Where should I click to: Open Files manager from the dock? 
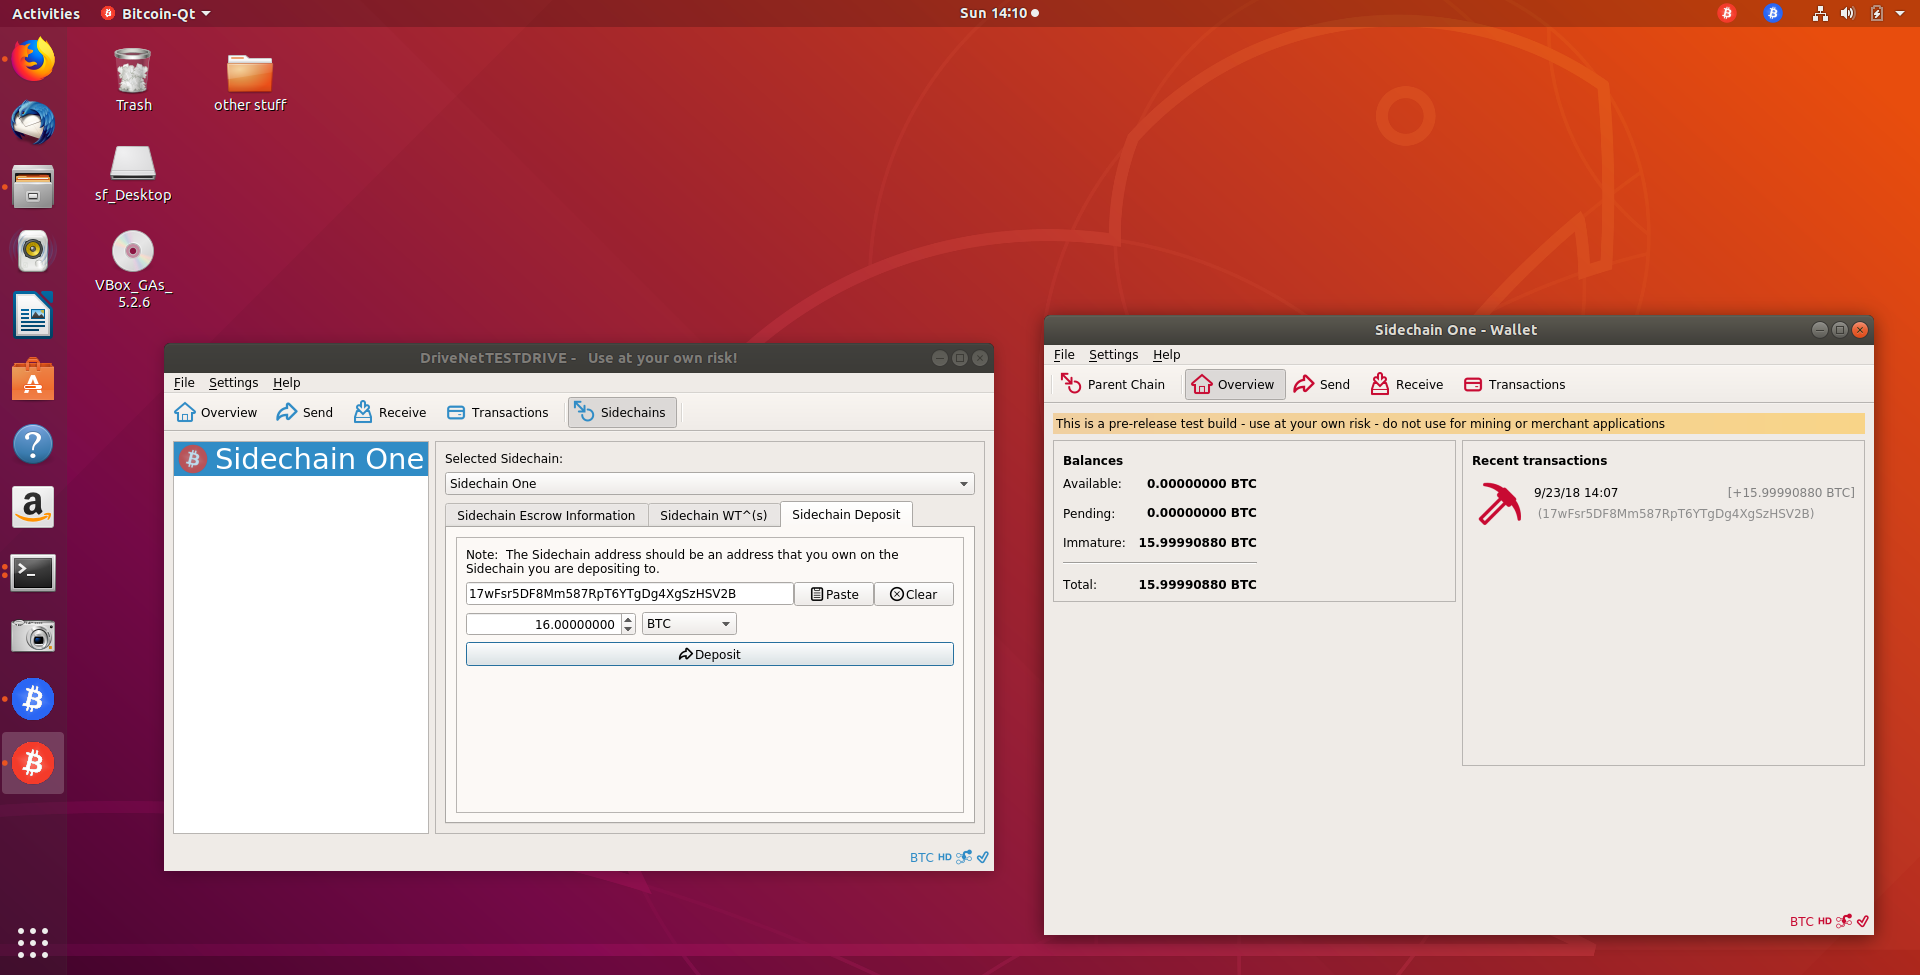tap(33, 187)
